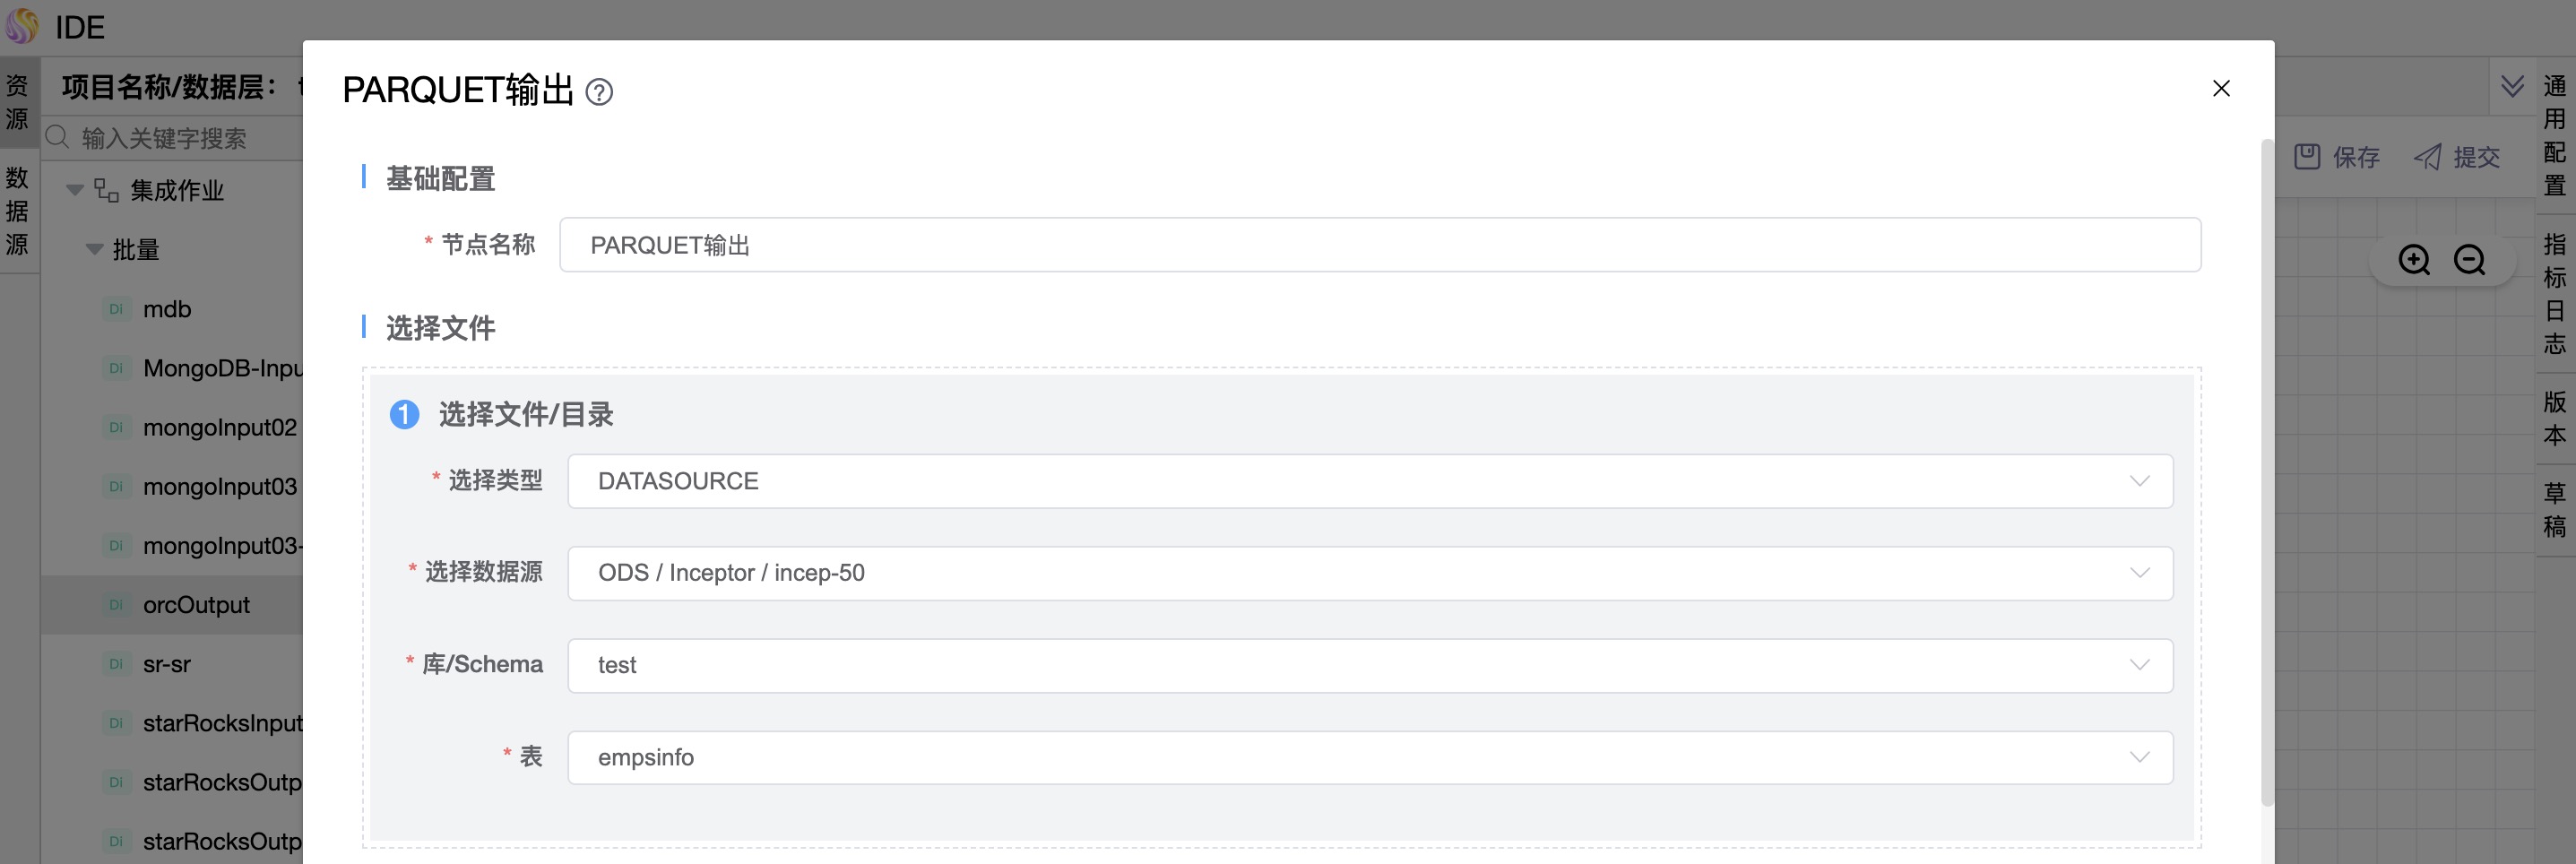Click the 提交 submit button
This screenshot has width=2576, height=864.
click(x=2457, y=157)
